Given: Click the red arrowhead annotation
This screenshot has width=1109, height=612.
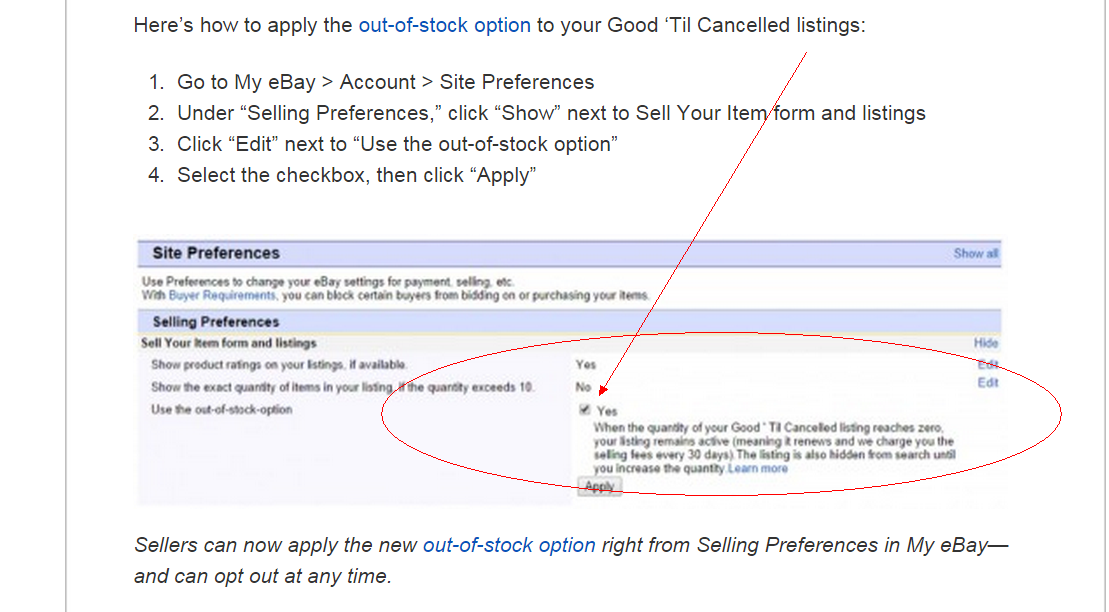Looking at the screenshot, I should pyautogui.click(x=605, y=391).
